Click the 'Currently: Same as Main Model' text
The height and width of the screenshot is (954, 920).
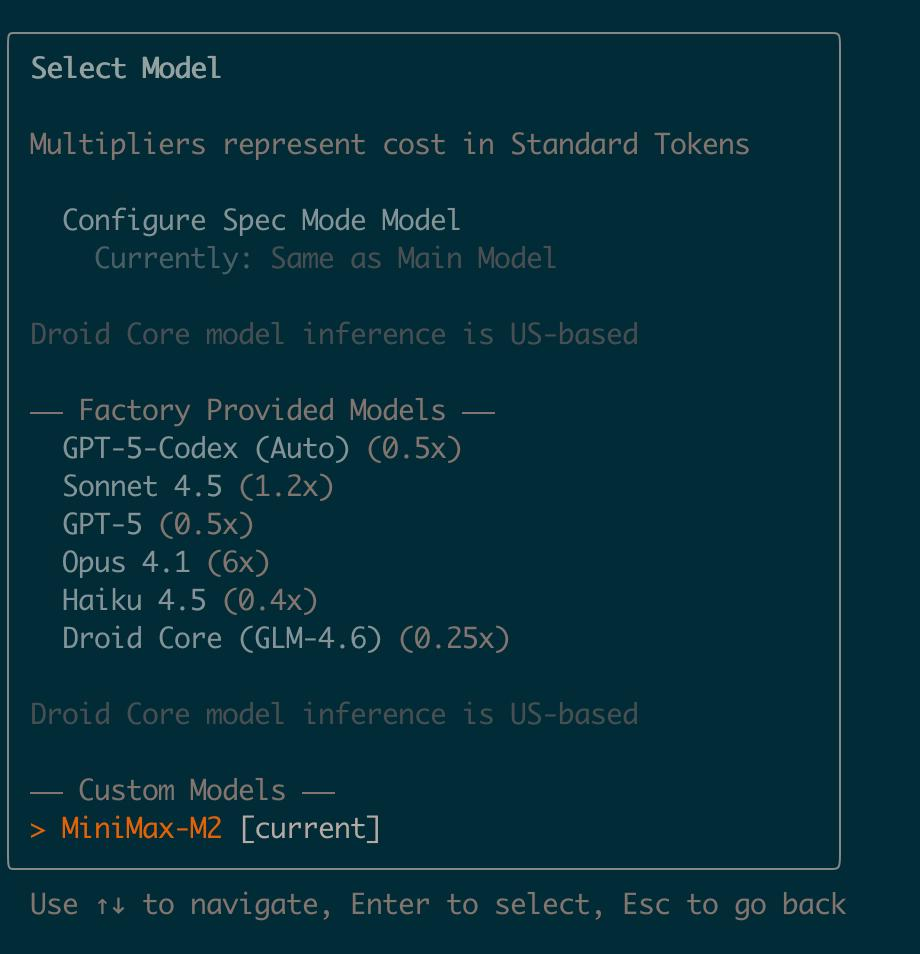point(324,258)
